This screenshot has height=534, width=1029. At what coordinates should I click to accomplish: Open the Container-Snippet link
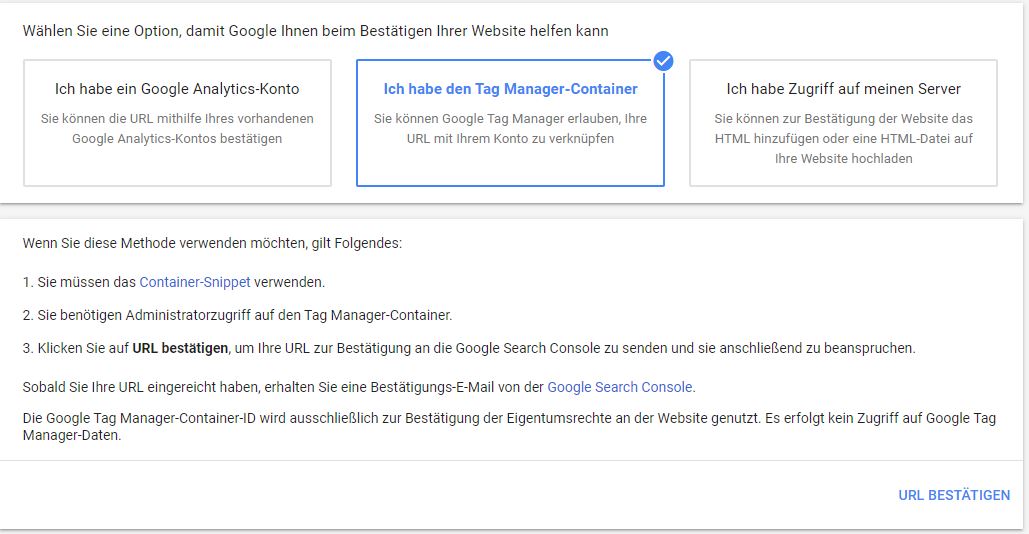(x=194, y=283)
